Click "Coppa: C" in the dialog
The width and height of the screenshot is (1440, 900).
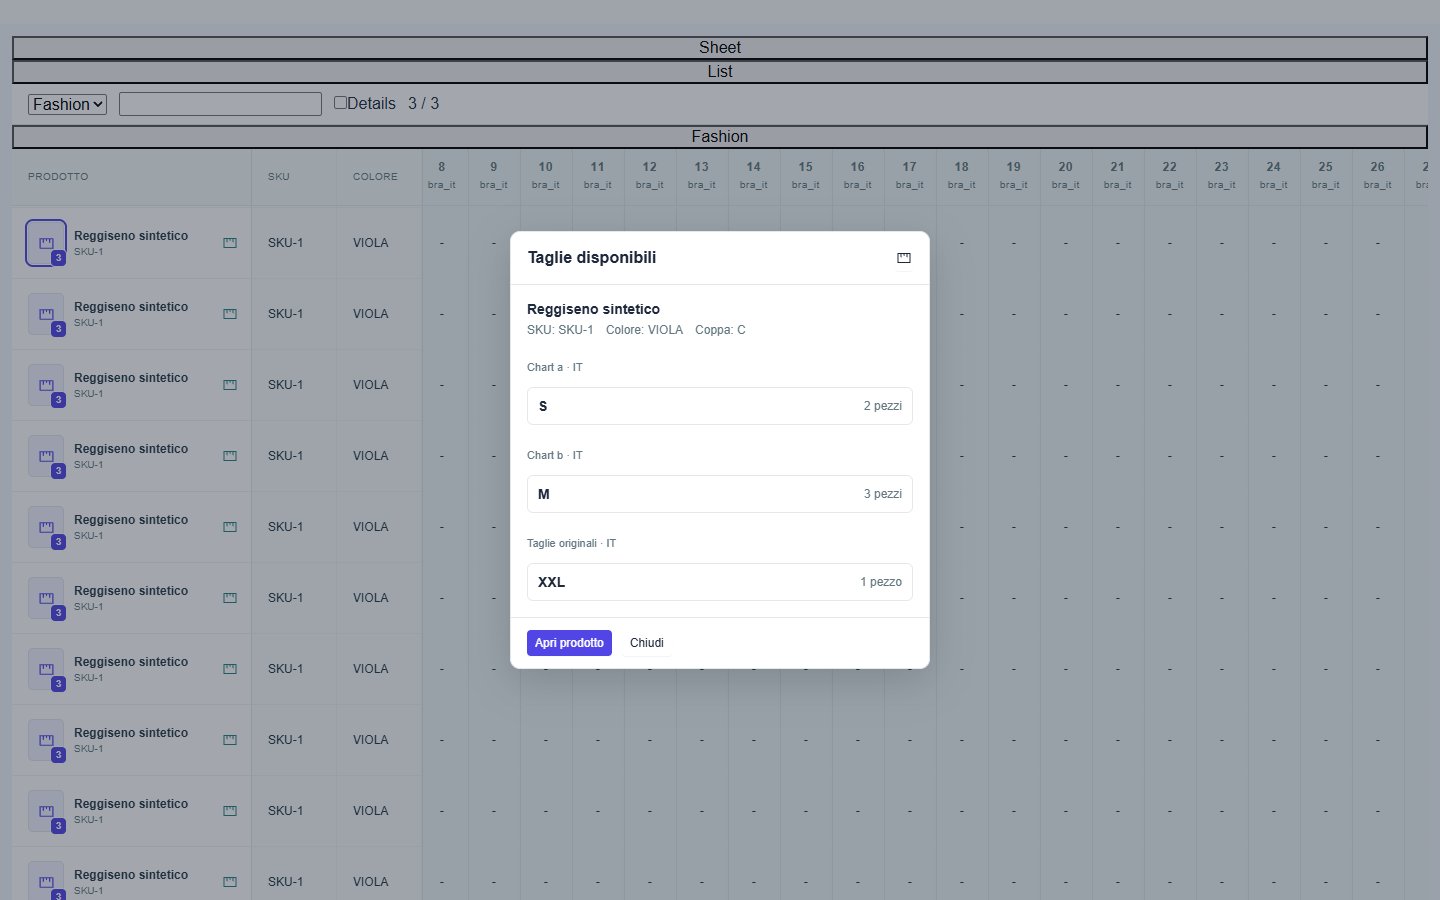click(720, 330)
